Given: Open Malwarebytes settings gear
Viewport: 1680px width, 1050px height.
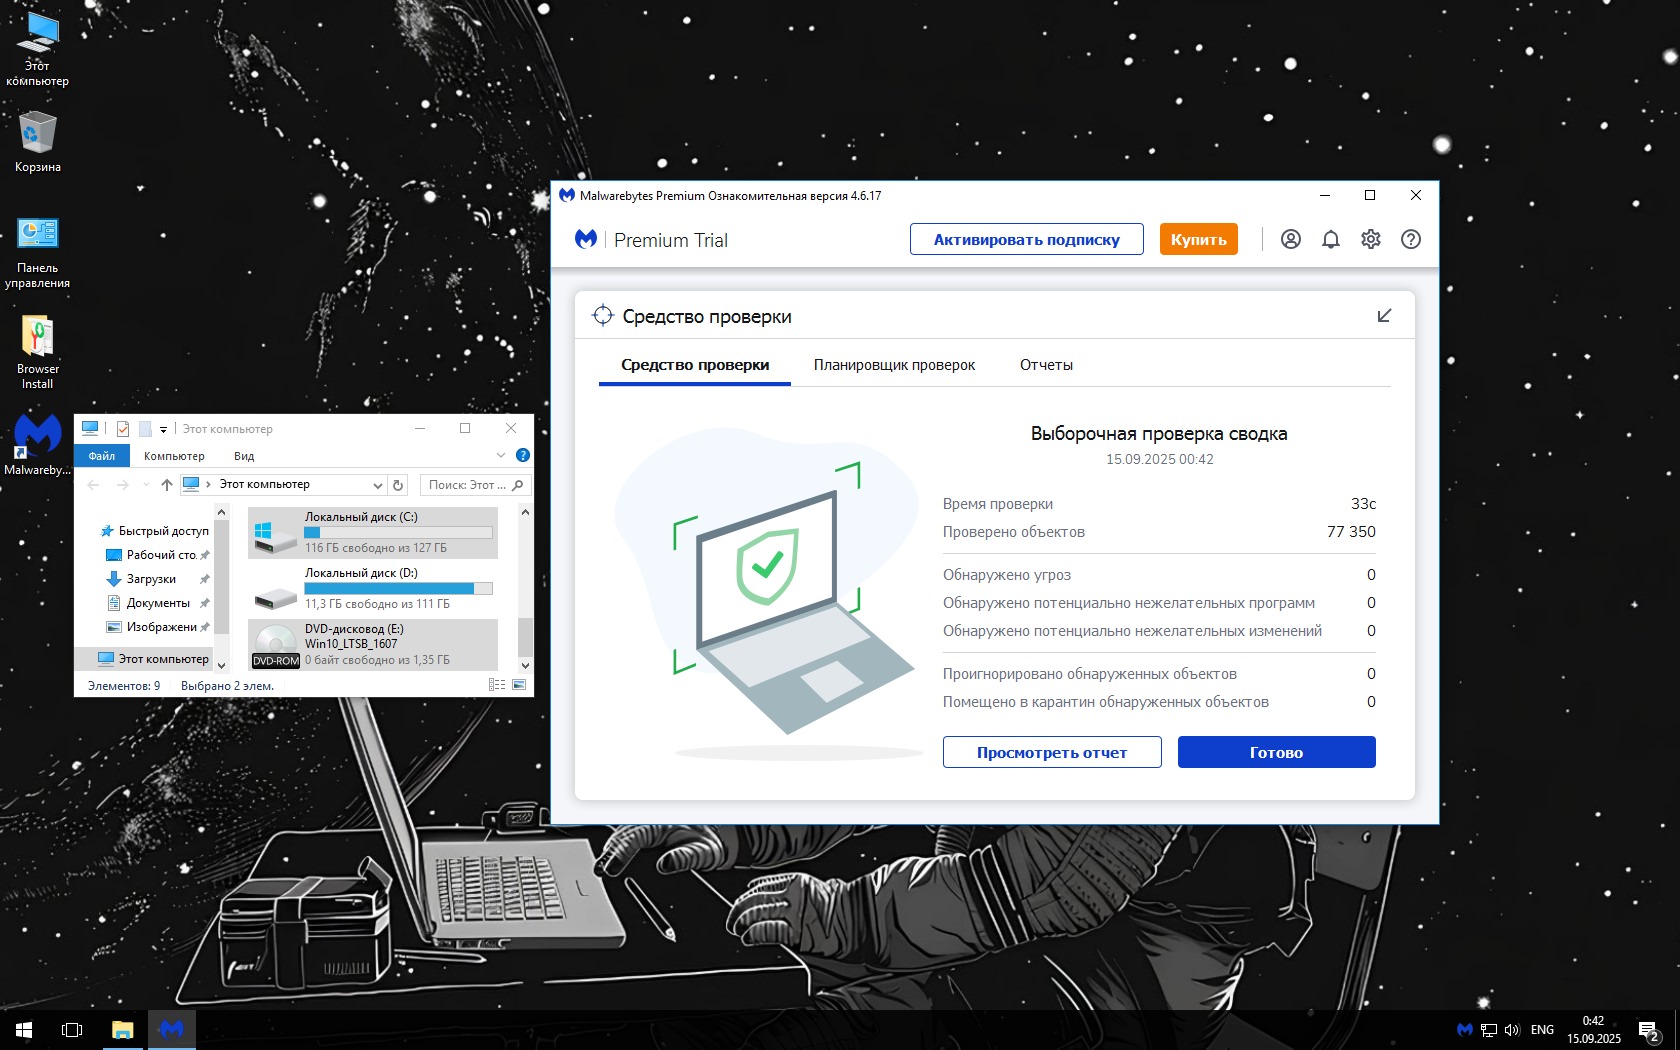Looking at the screenshot, I should point(1370,239).
